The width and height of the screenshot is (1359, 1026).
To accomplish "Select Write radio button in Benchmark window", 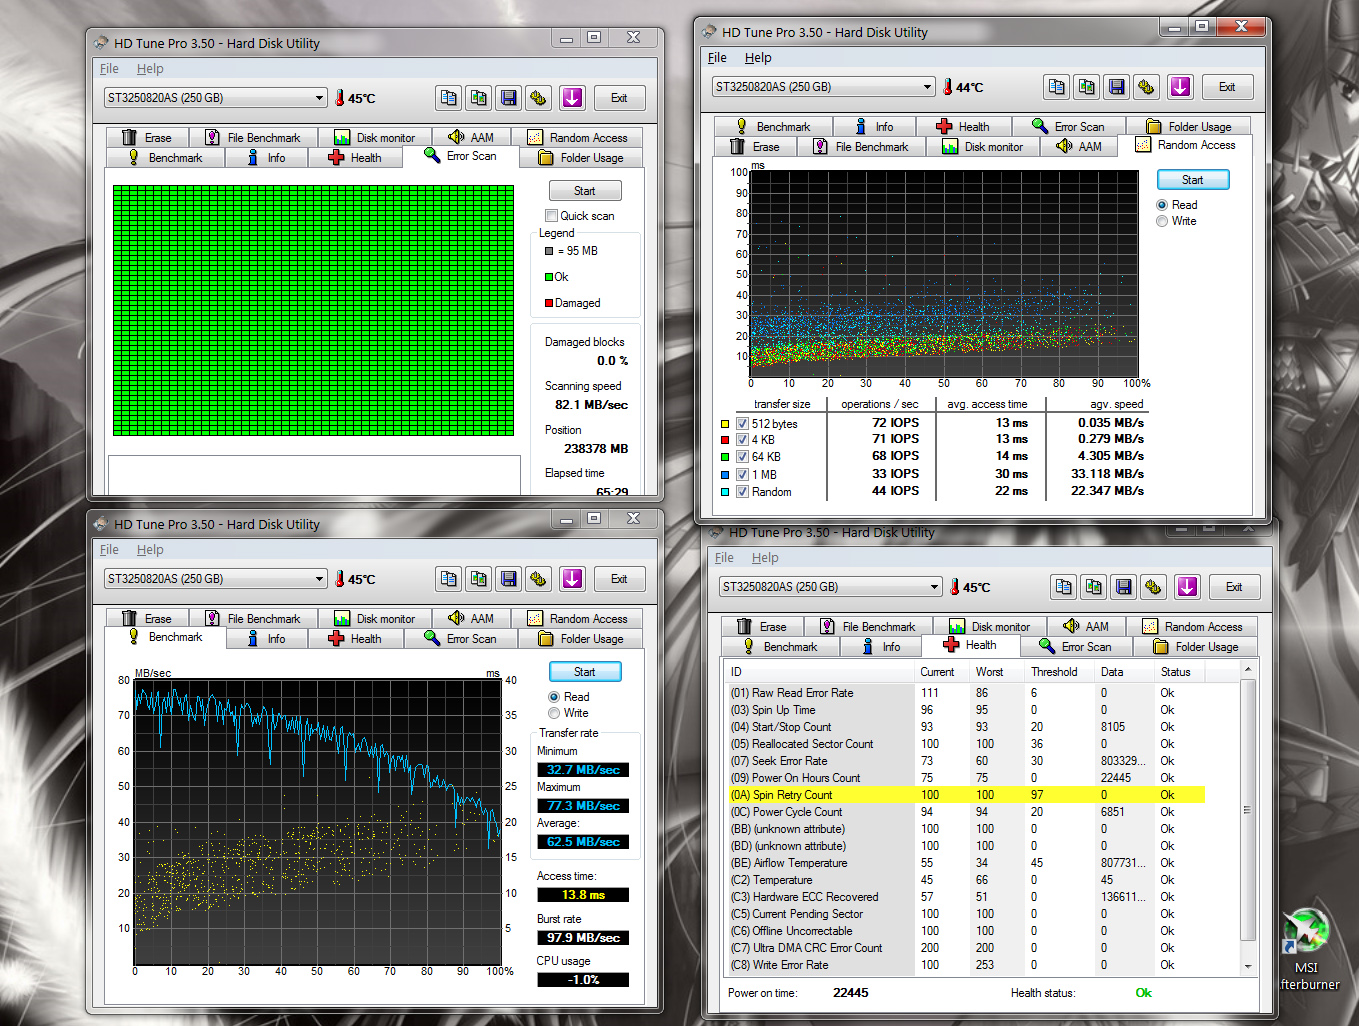I will click(554, 713).
